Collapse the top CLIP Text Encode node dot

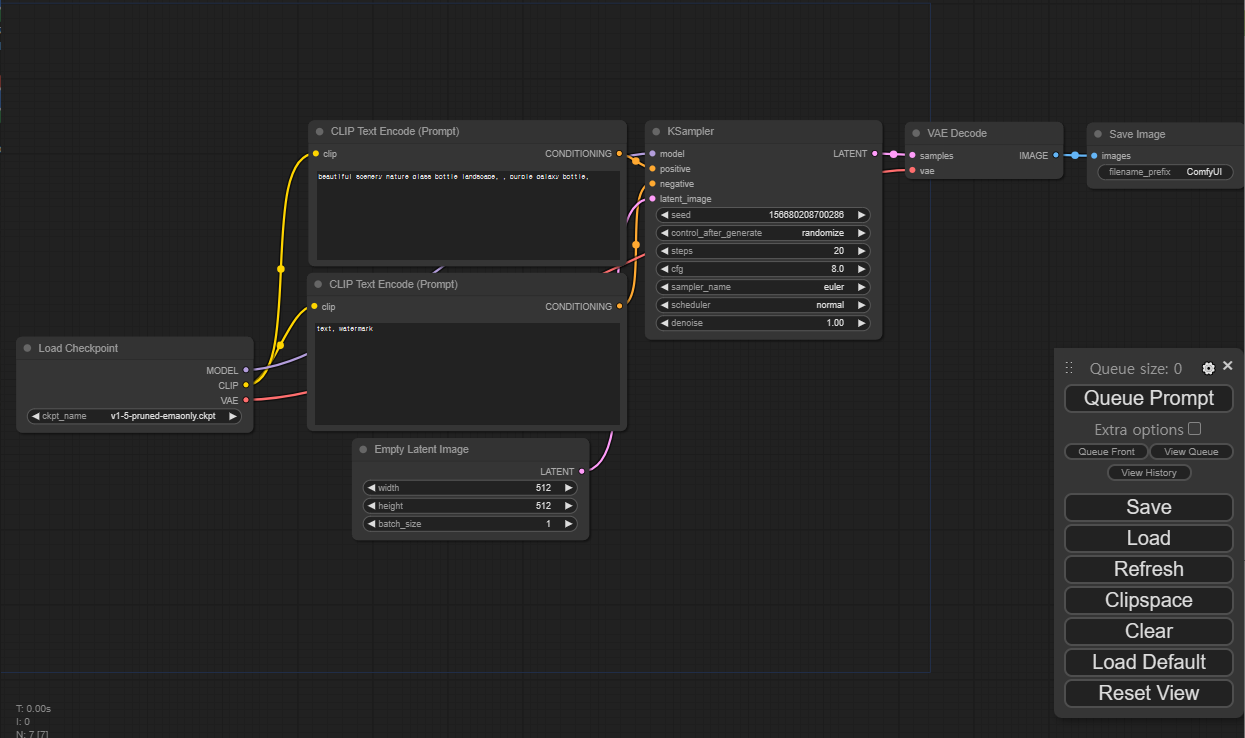[x=319, y=132]
